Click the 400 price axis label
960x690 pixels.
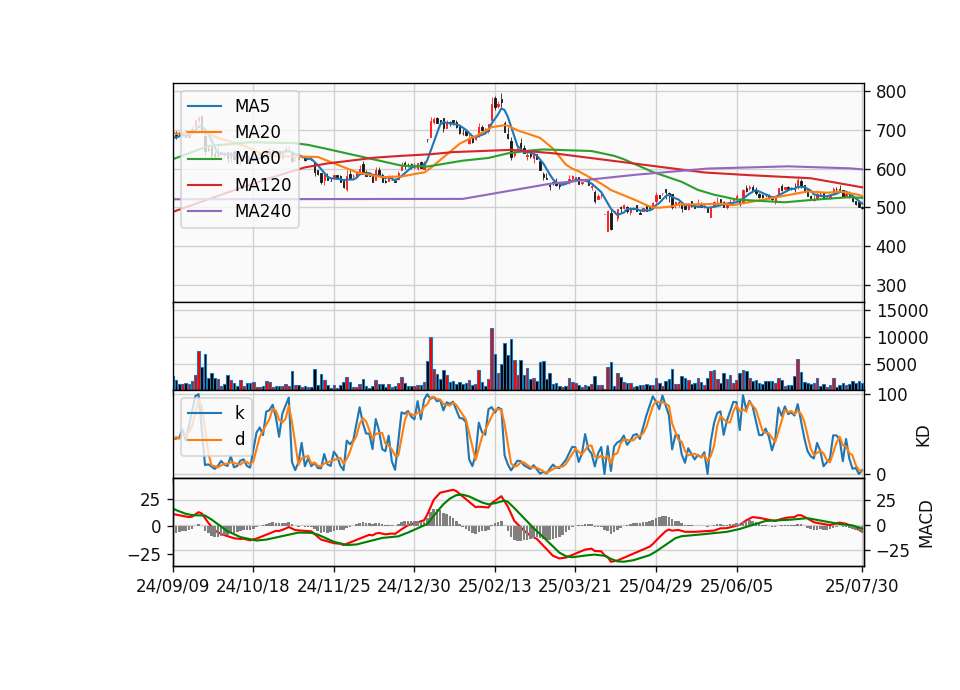coord(891,247)
